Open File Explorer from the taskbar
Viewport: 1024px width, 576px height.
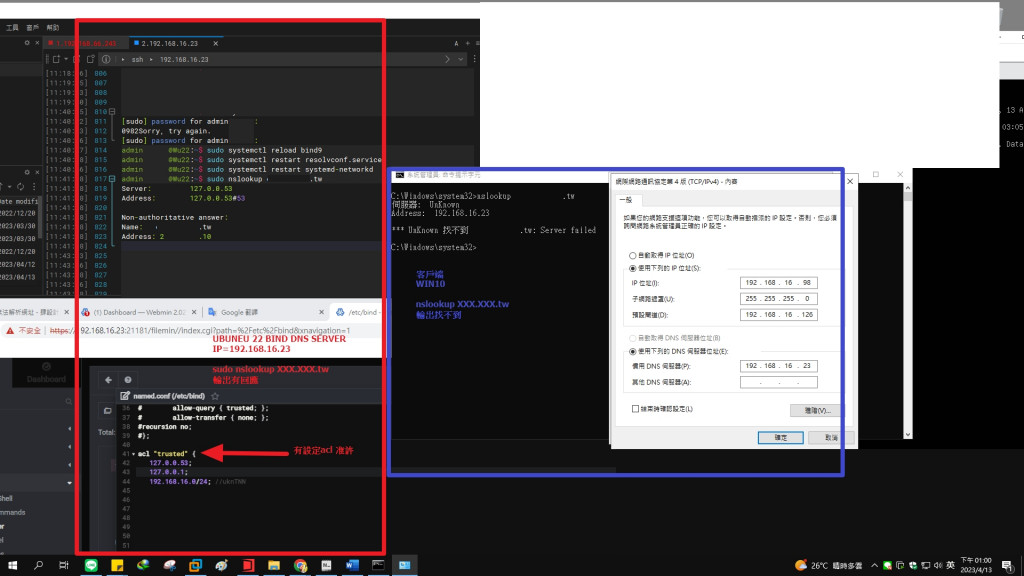click(274, 565)
